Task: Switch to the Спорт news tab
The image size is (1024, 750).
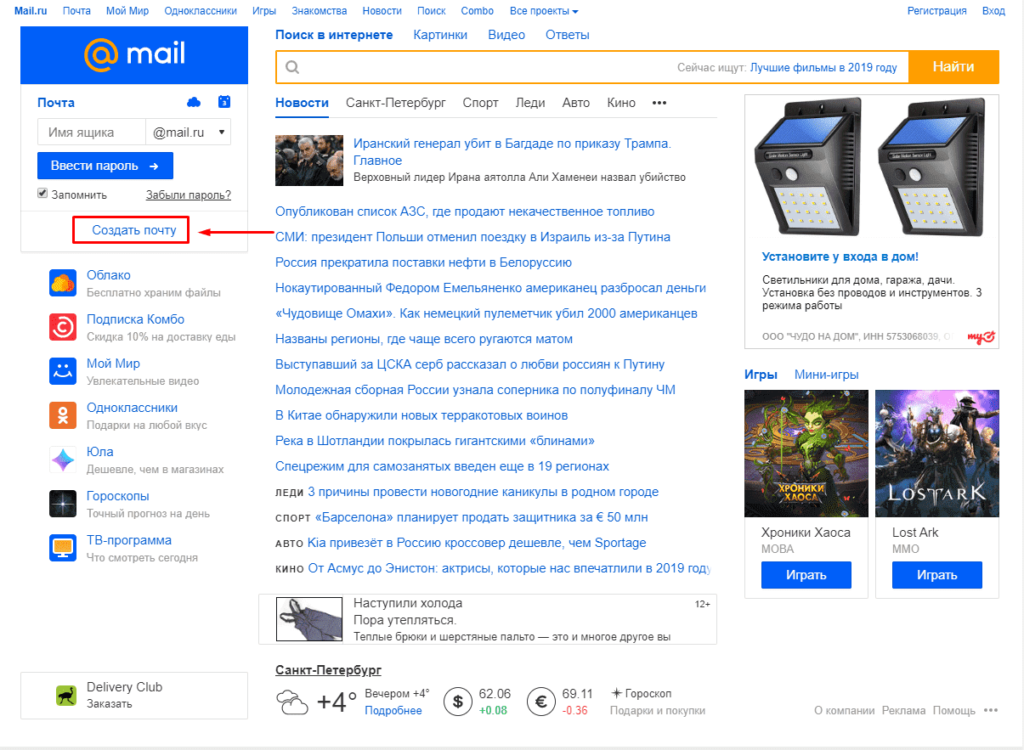Action: [480, 103]
